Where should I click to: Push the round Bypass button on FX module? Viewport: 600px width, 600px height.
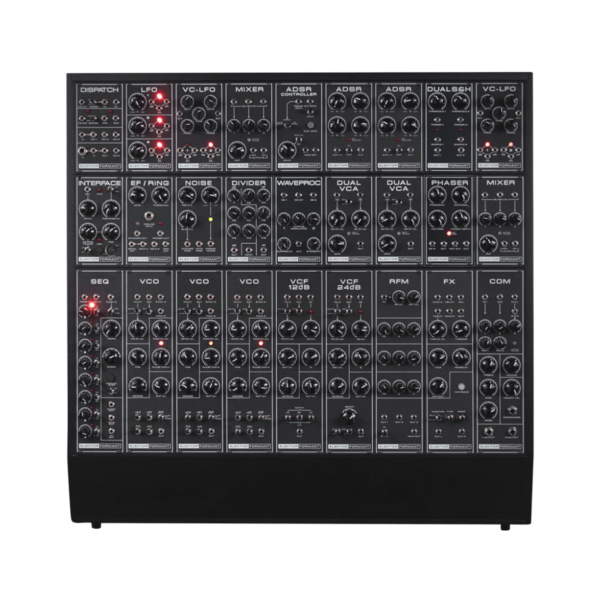[462, 386]
